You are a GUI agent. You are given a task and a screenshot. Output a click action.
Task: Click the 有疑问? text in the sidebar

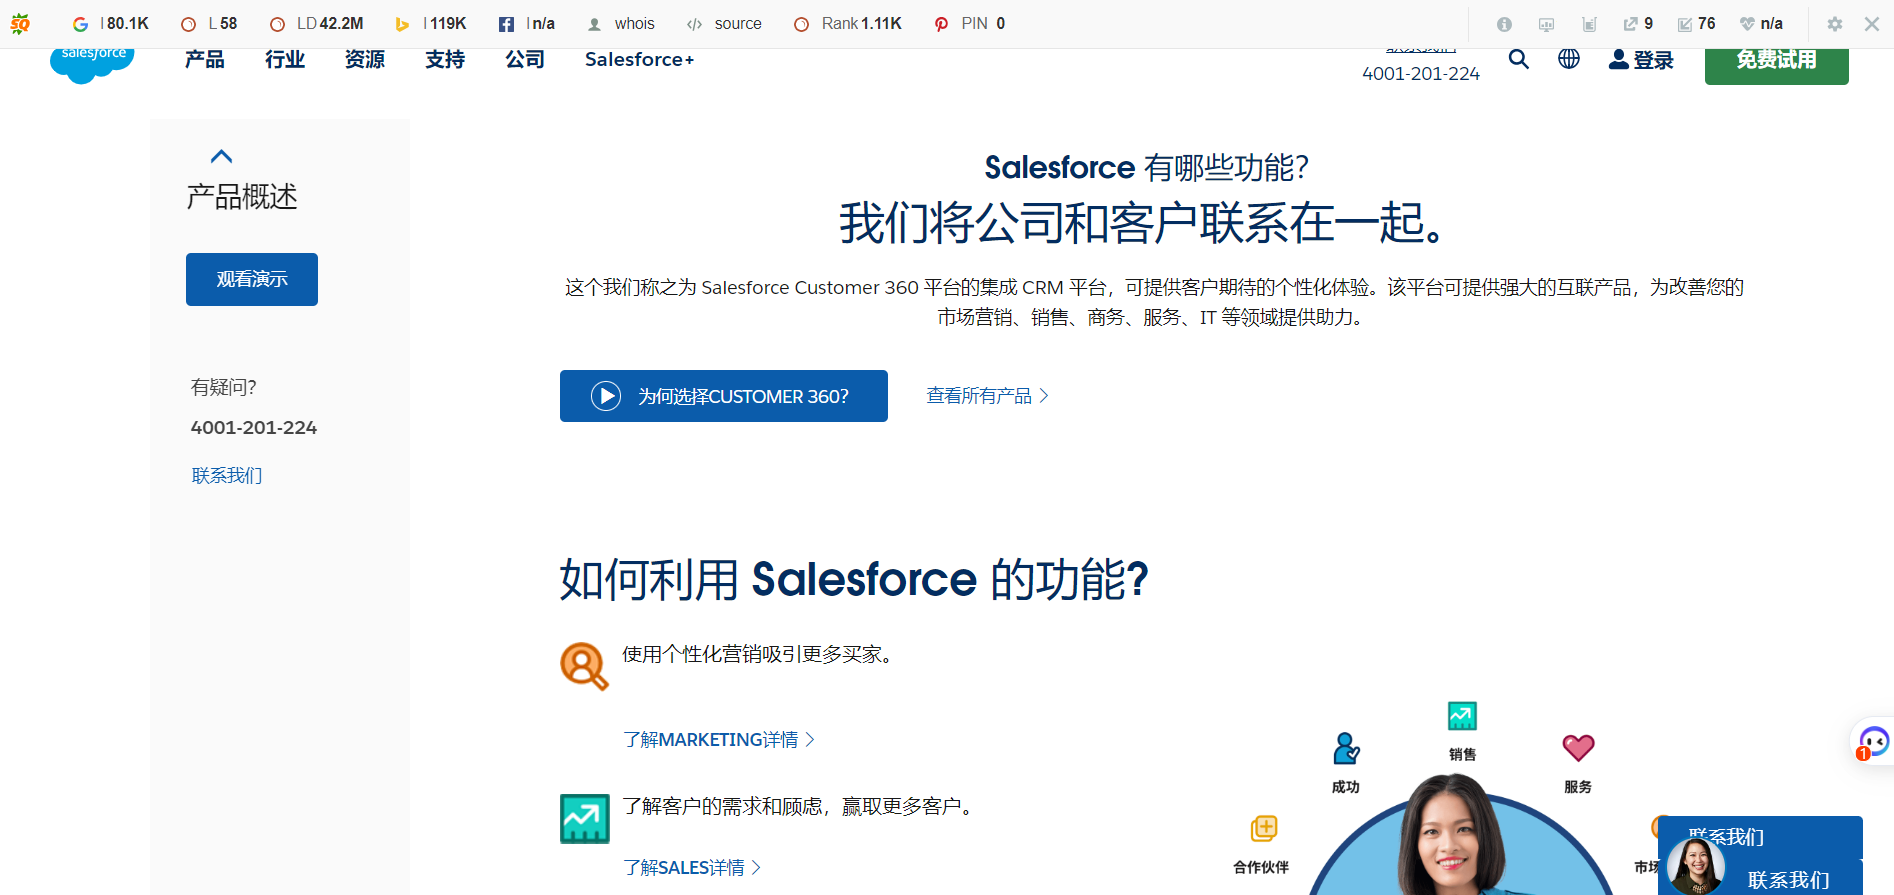click(224, 387)
